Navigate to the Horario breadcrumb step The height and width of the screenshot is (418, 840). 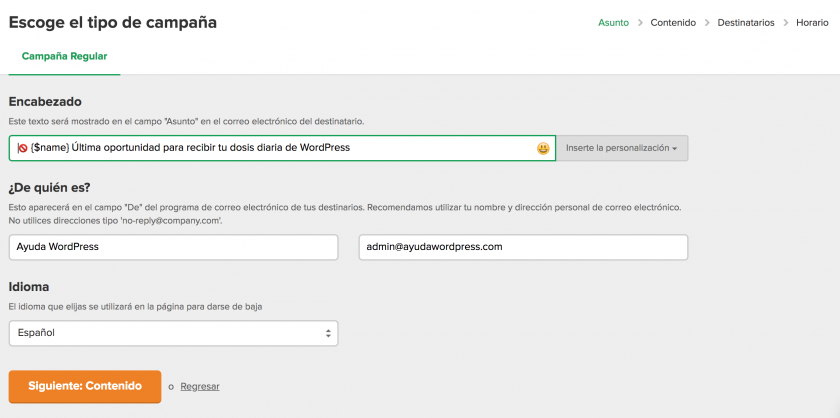tap(812, 22)
